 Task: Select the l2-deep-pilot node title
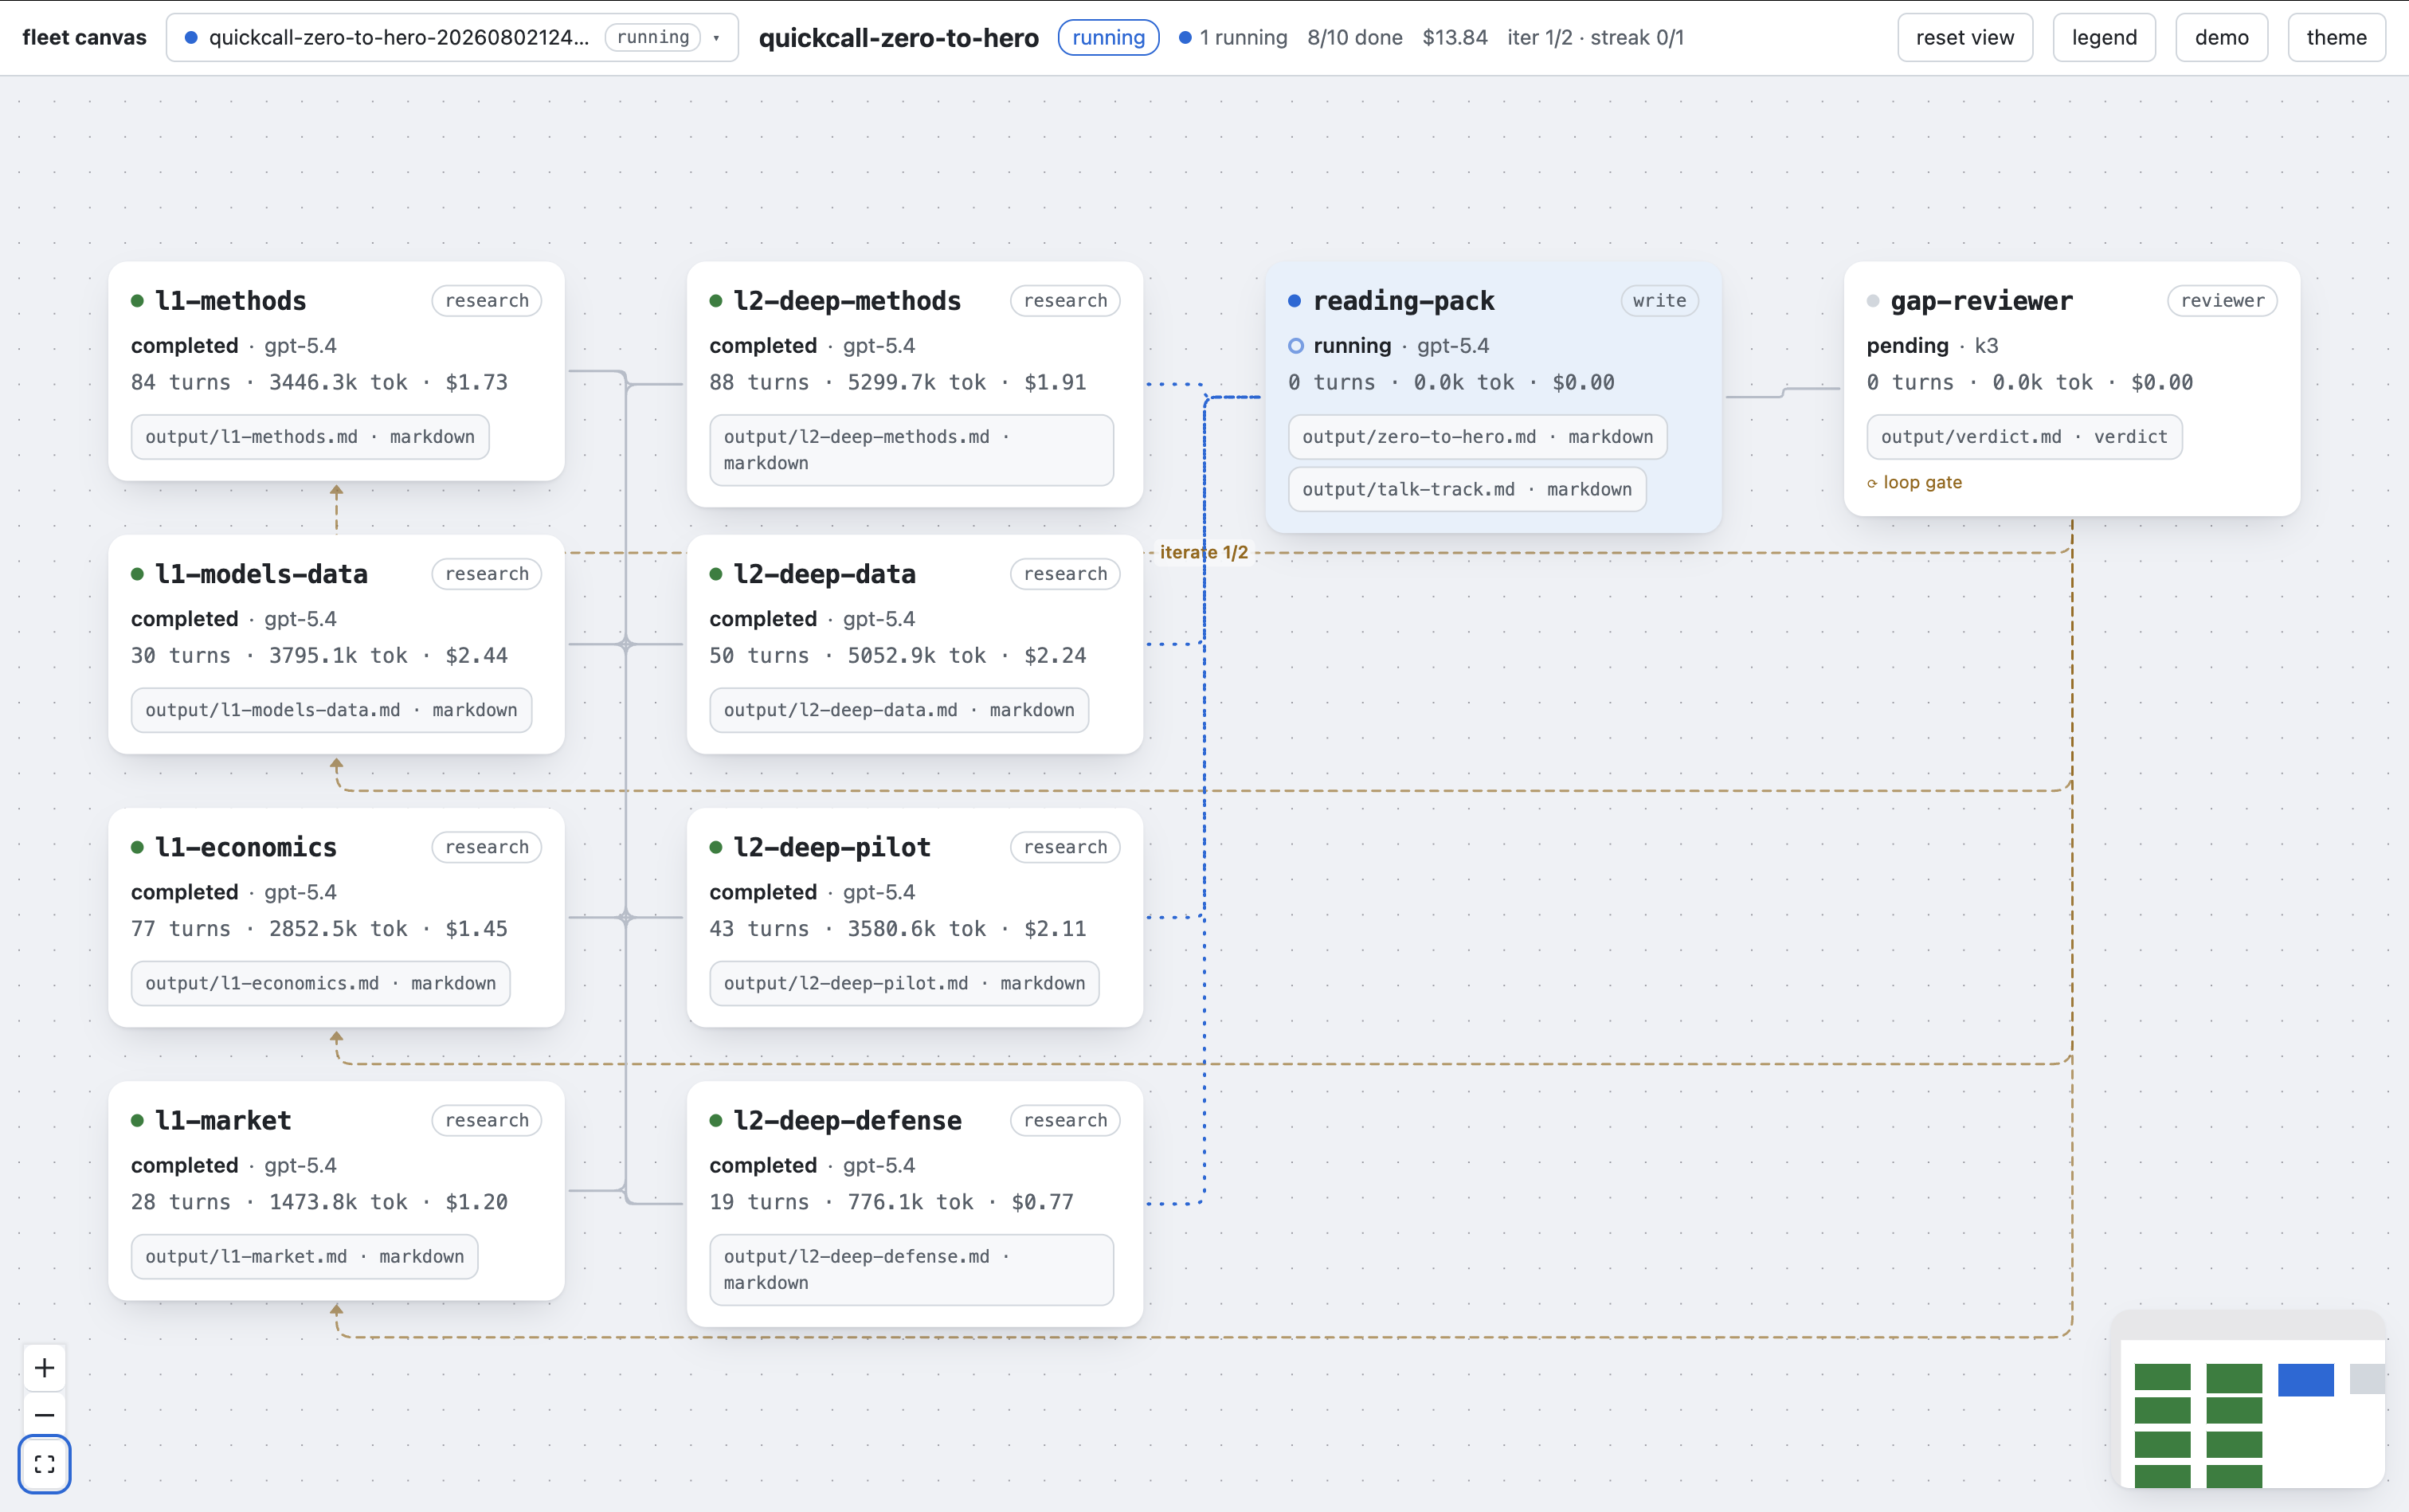(x=832, y=847)
